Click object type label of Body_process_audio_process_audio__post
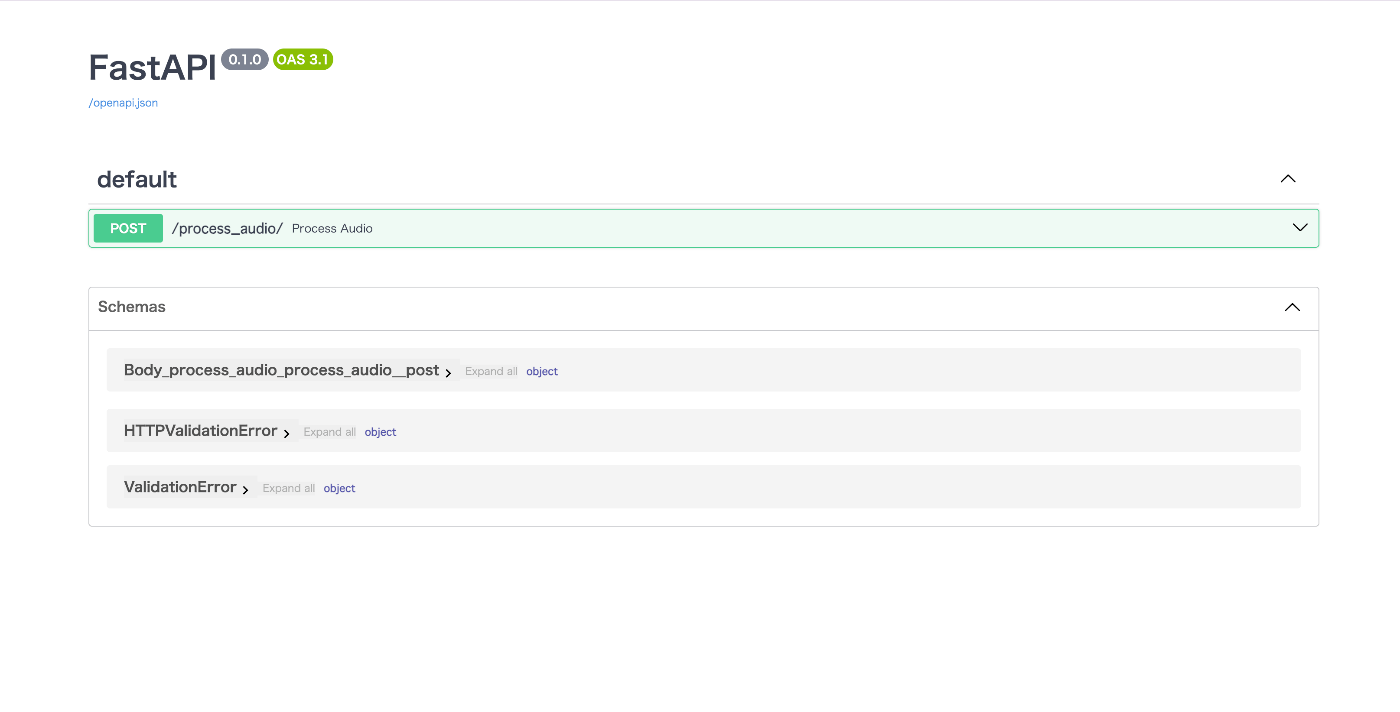The height and width of the screenshot is (712, 1400). 542,371
